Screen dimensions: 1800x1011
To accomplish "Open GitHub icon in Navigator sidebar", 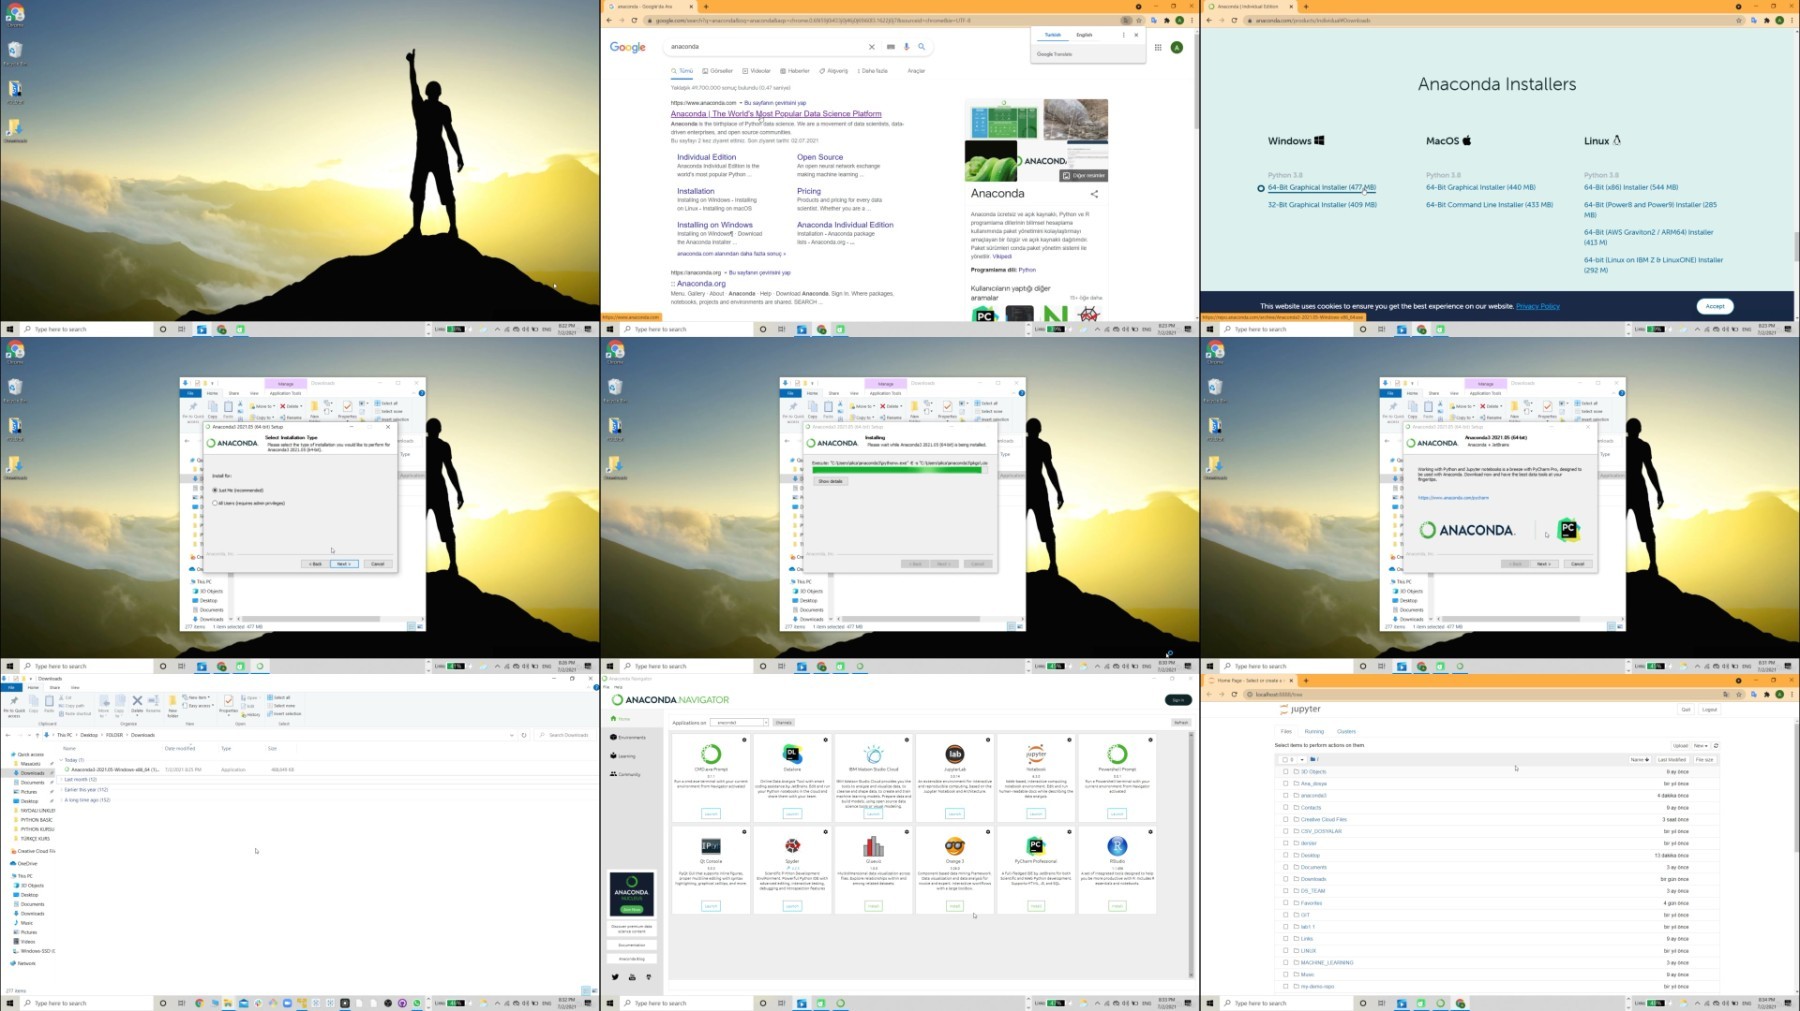I will coord(648,977).
